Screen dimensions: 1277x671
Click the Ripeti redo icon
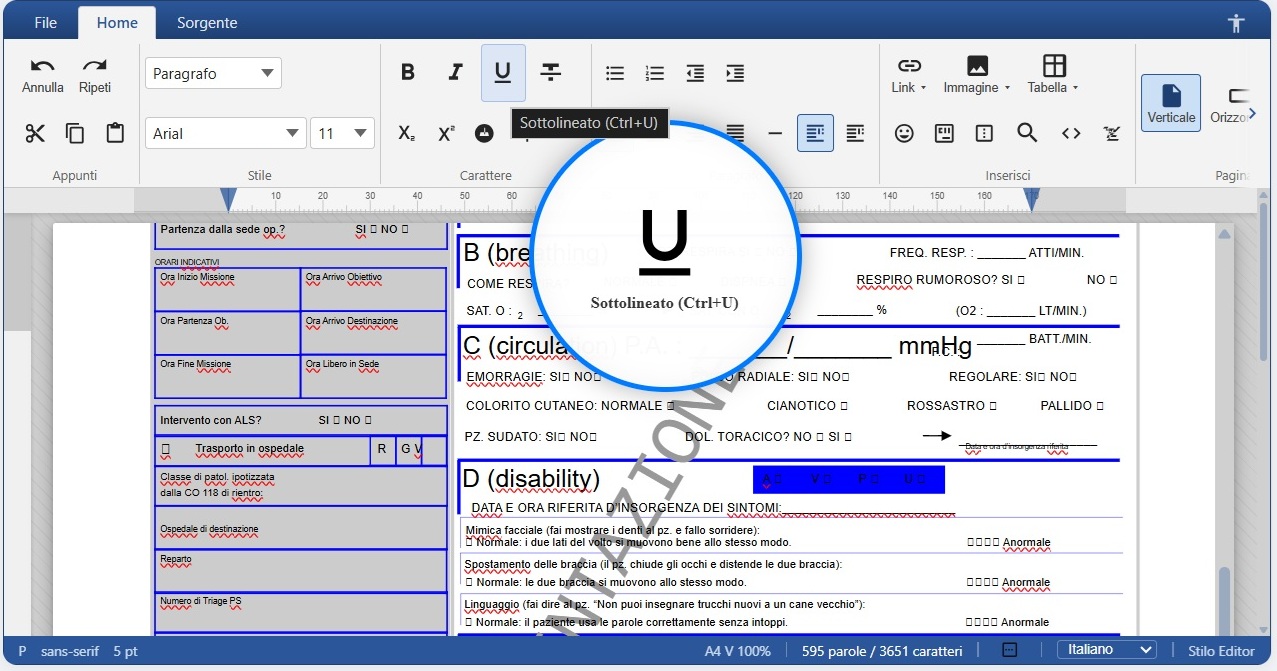(x=95, y=66)
